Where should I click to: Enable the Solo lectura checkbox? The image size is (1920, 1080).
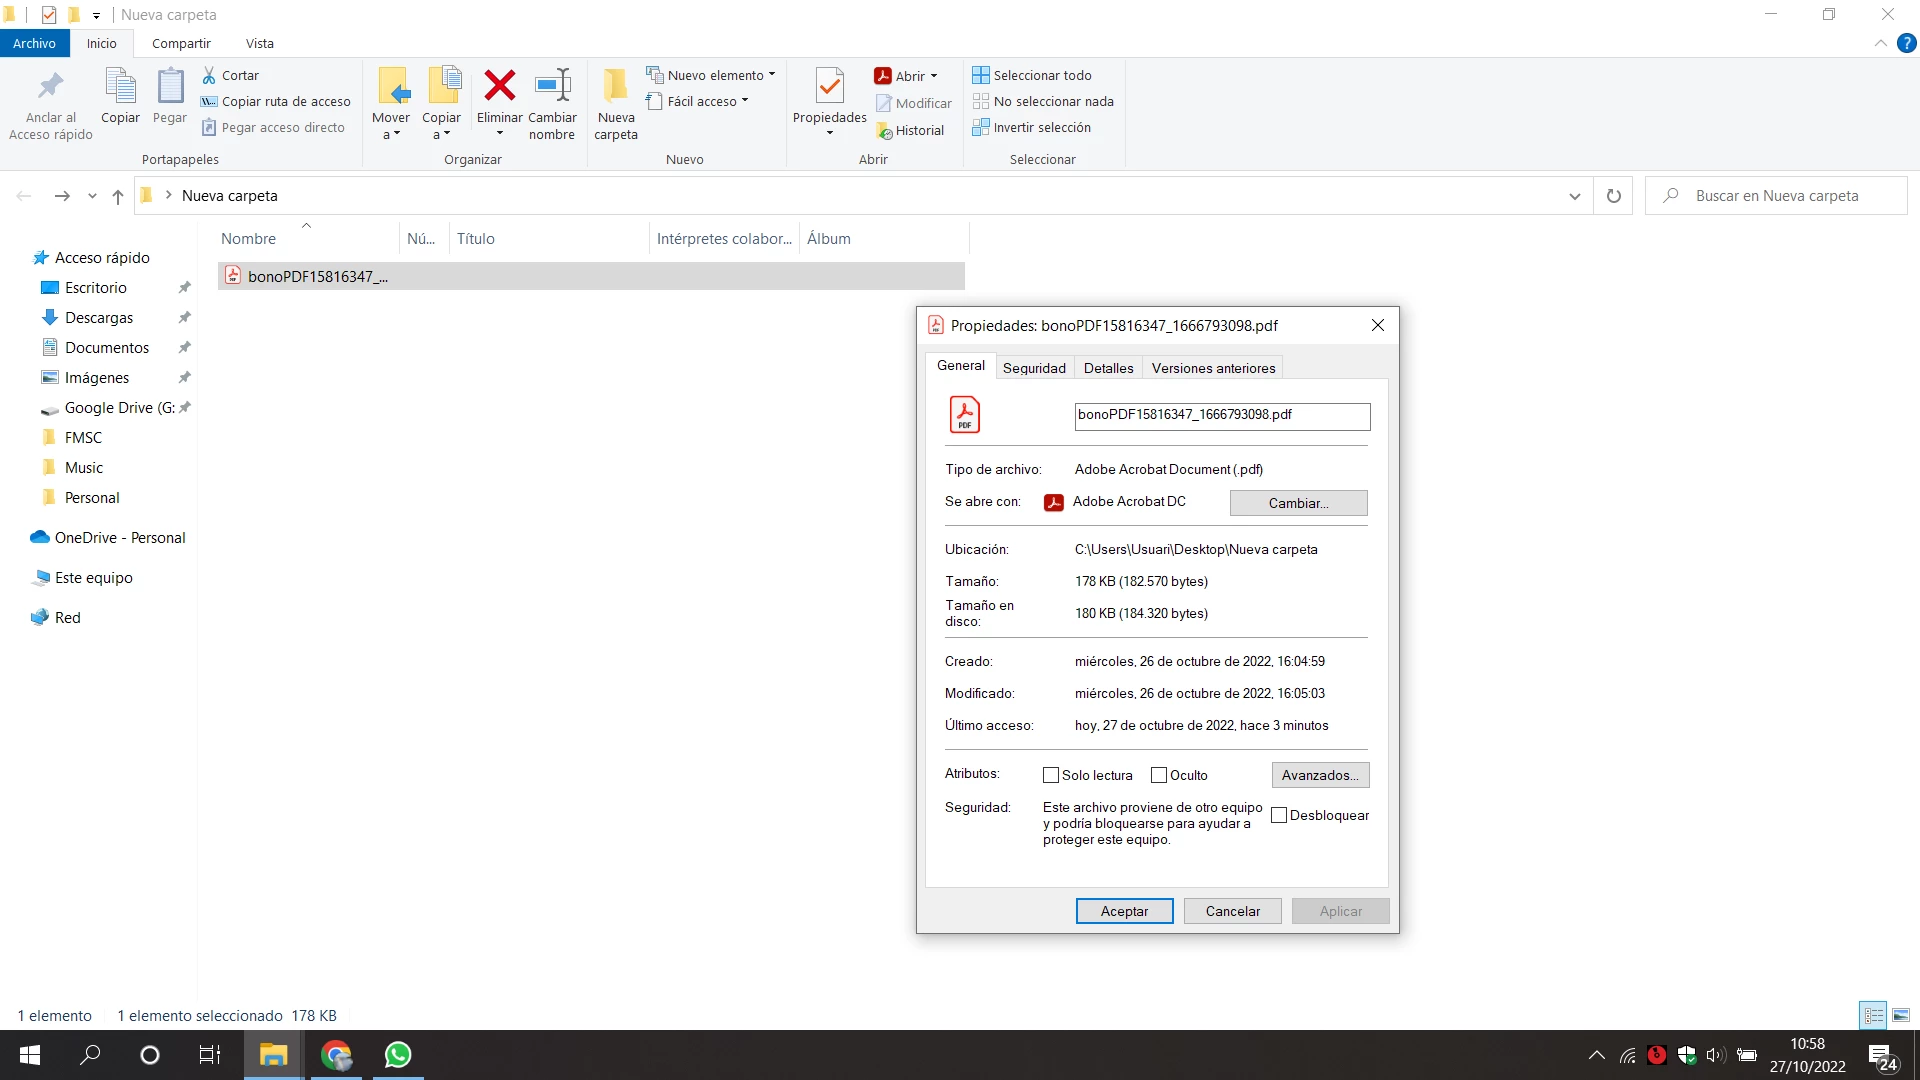(1051, 775)
